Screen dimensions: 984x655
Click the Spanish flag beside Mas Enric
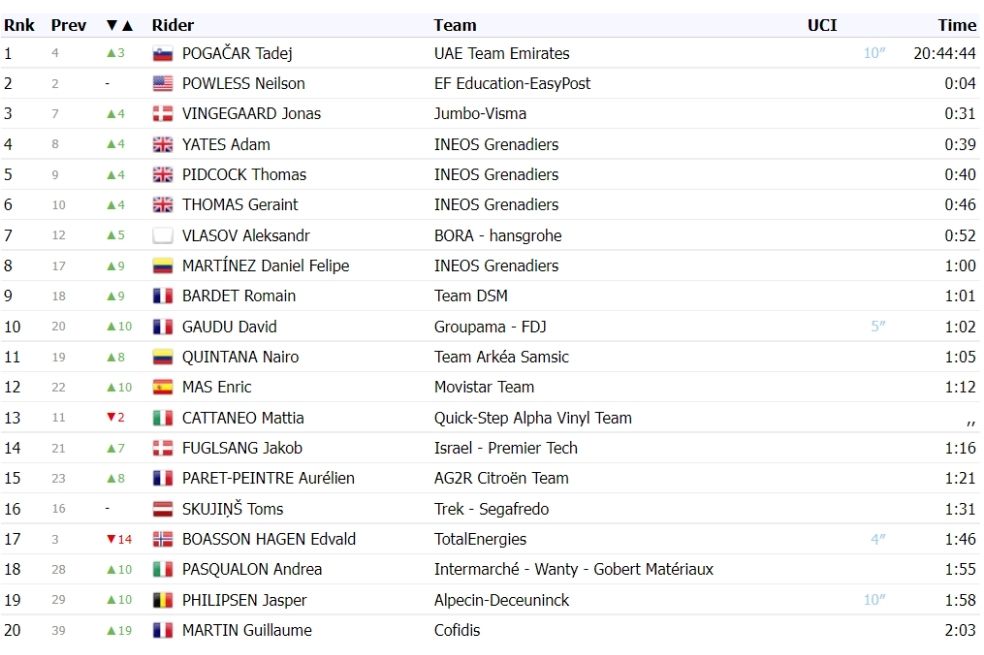pyautogui.click(x=163, y=388)
